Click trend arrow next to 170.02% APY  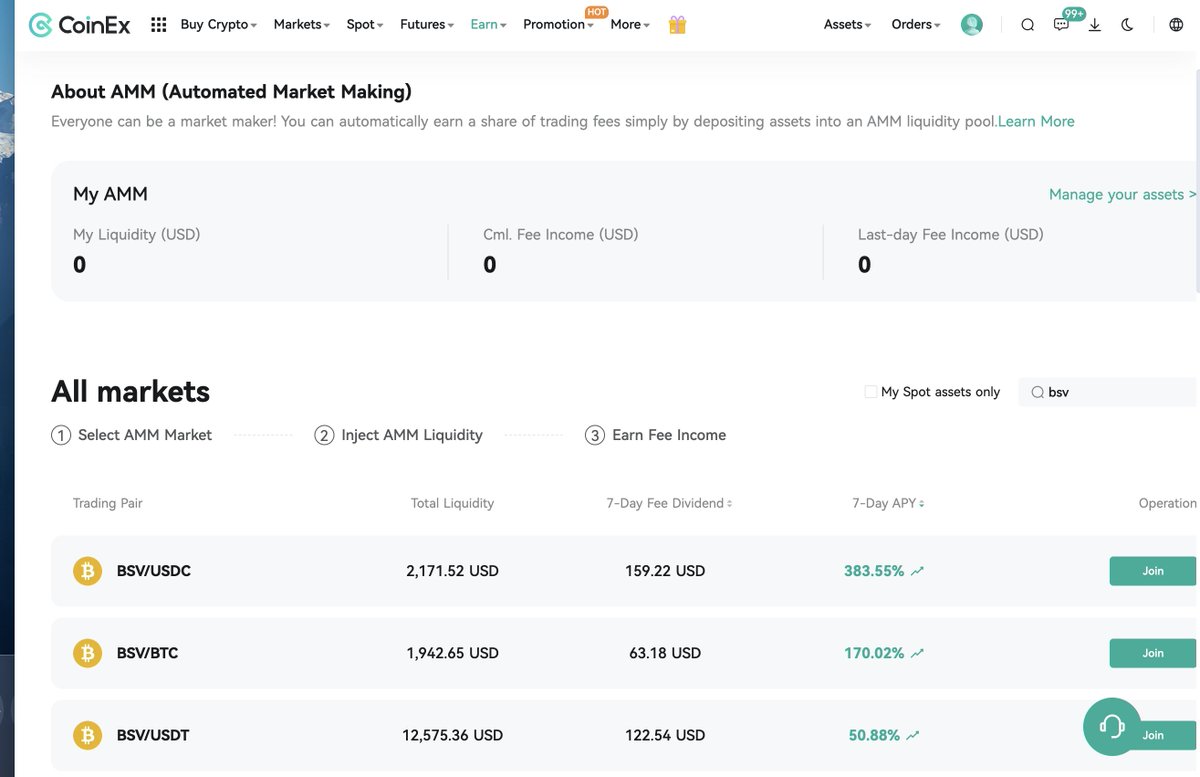coord(917,653)
